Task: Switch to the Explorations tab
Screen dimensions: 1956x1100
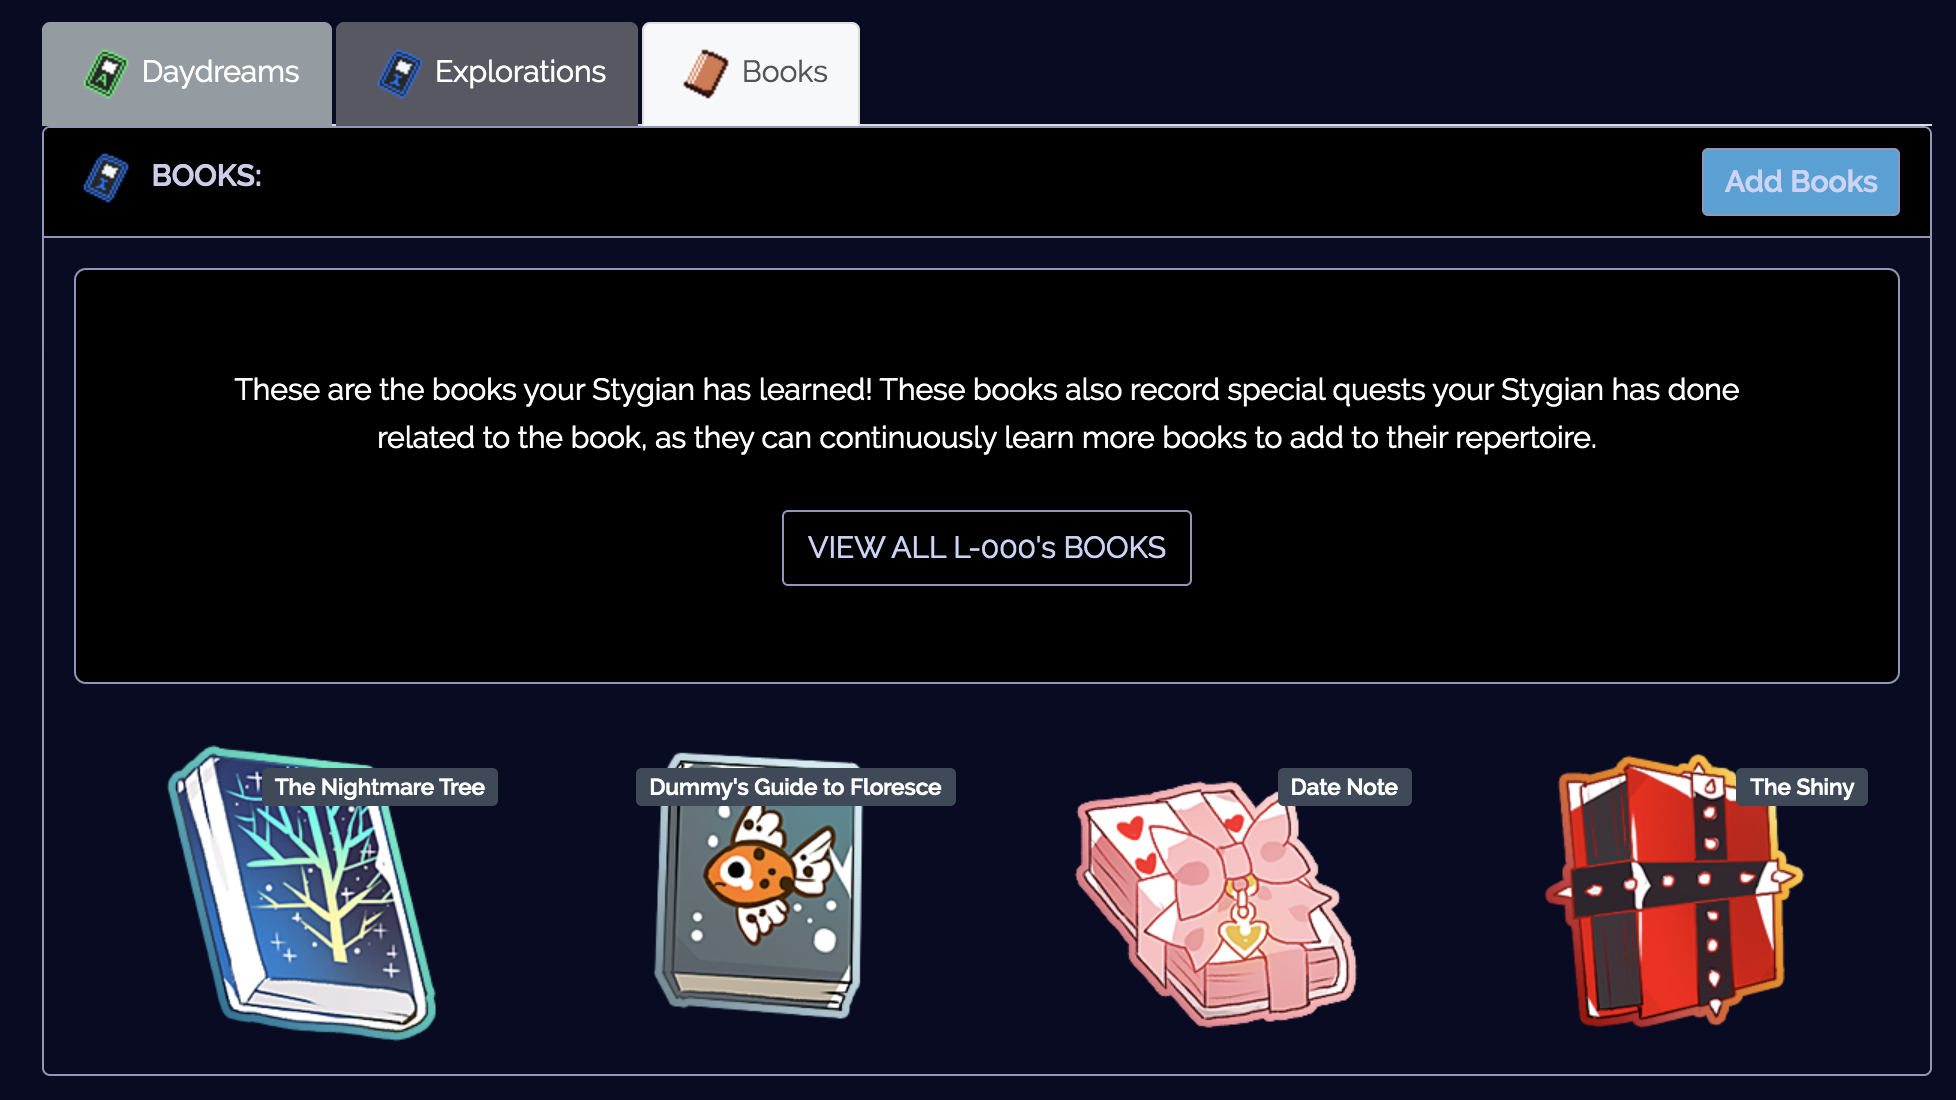Action: tap(487, 74)
